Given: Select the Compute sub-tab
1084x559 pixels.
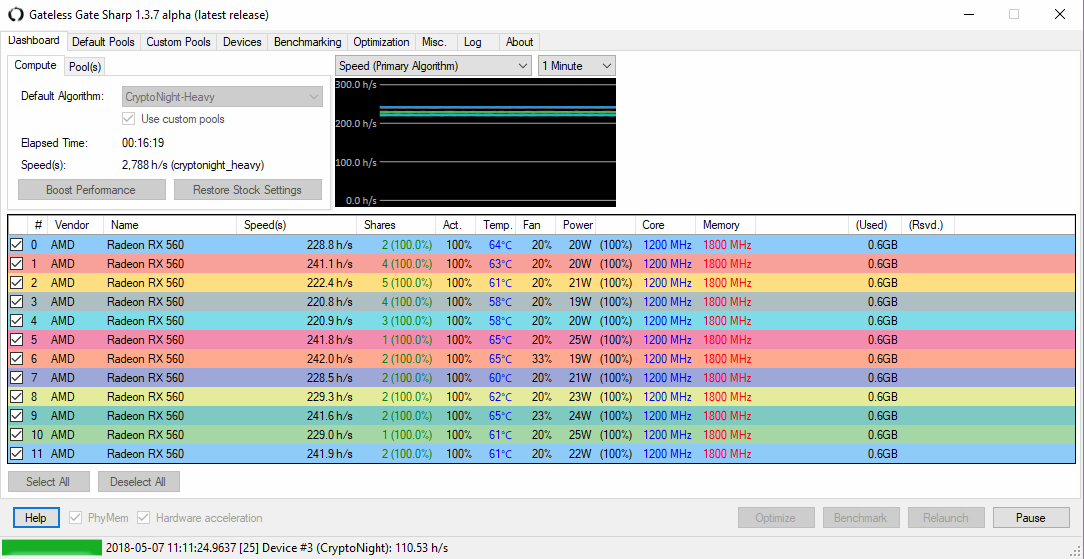Looking at the screenshot, I should (x=35, y=65).
